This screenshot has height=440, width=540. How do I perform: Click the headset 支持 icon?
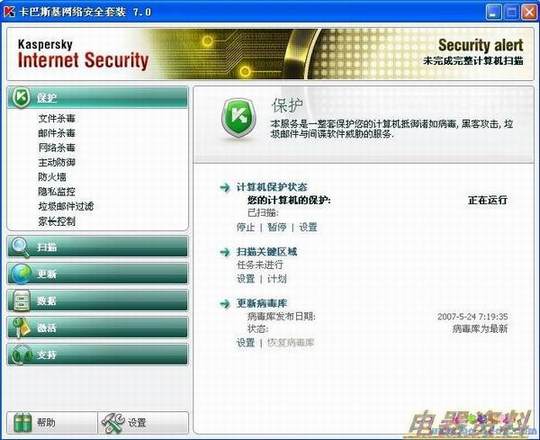pyautogui.click(x=21, y=354)
